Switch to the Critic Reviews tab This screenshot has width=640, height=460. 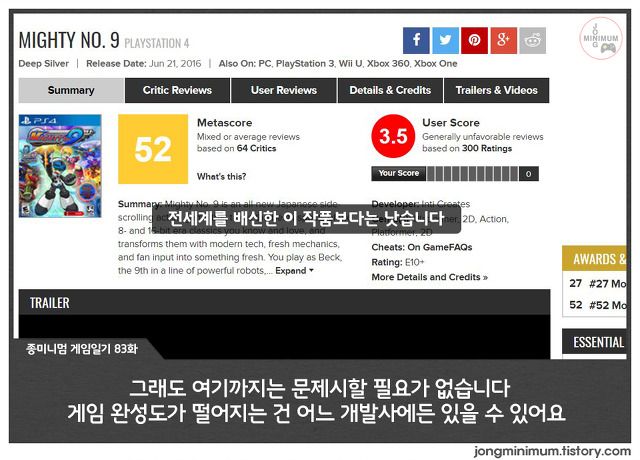177,90
